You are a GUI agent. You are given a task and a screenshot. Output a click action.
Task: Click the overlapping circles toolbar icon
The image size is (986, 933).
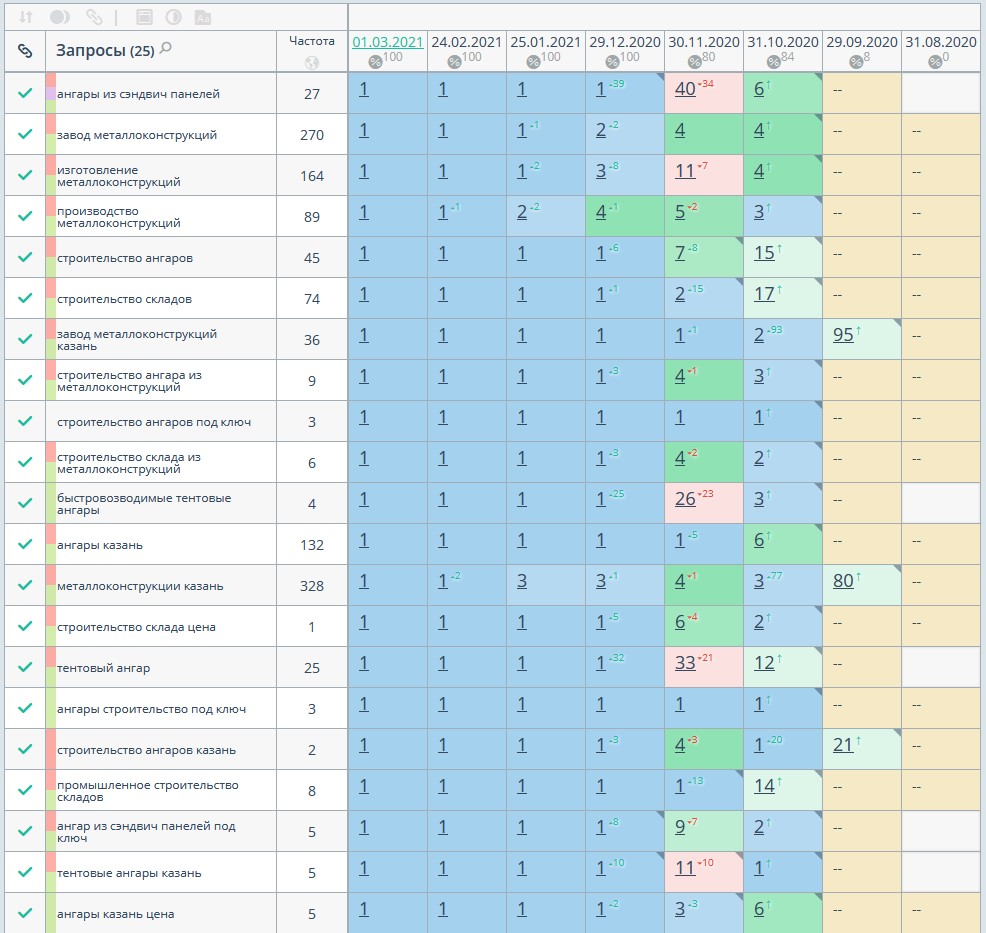[x=60, y=17]
